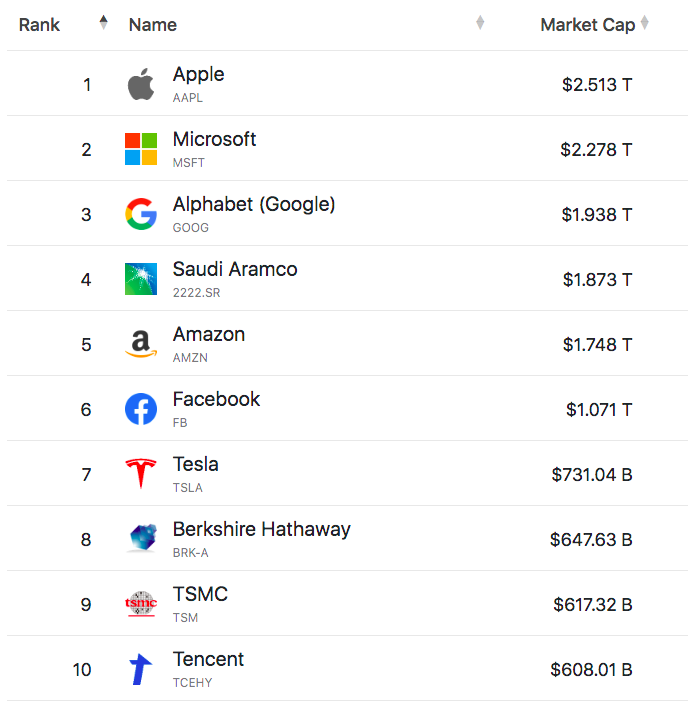
Task: Click the Tesla logo icon
Action: pos(141,474)
